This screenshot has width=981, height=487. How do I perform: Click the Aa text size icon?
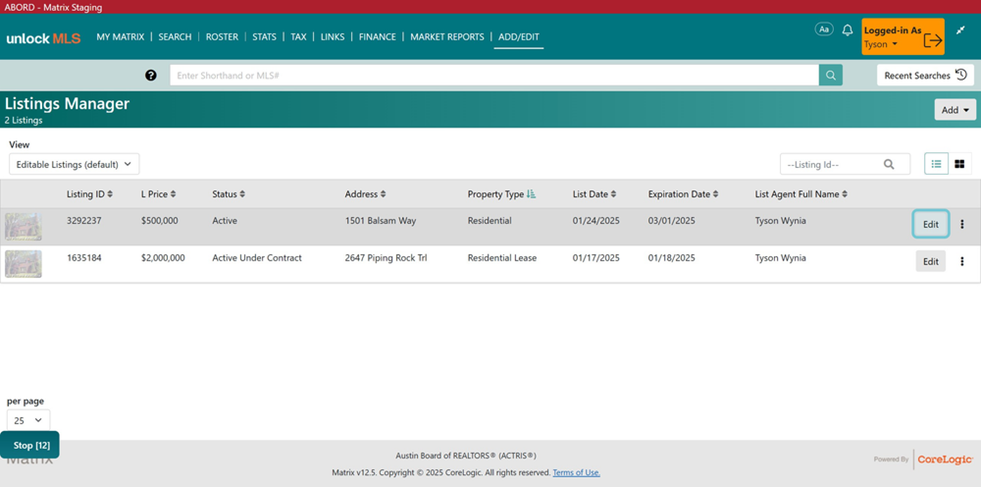(x=824, y=29)
